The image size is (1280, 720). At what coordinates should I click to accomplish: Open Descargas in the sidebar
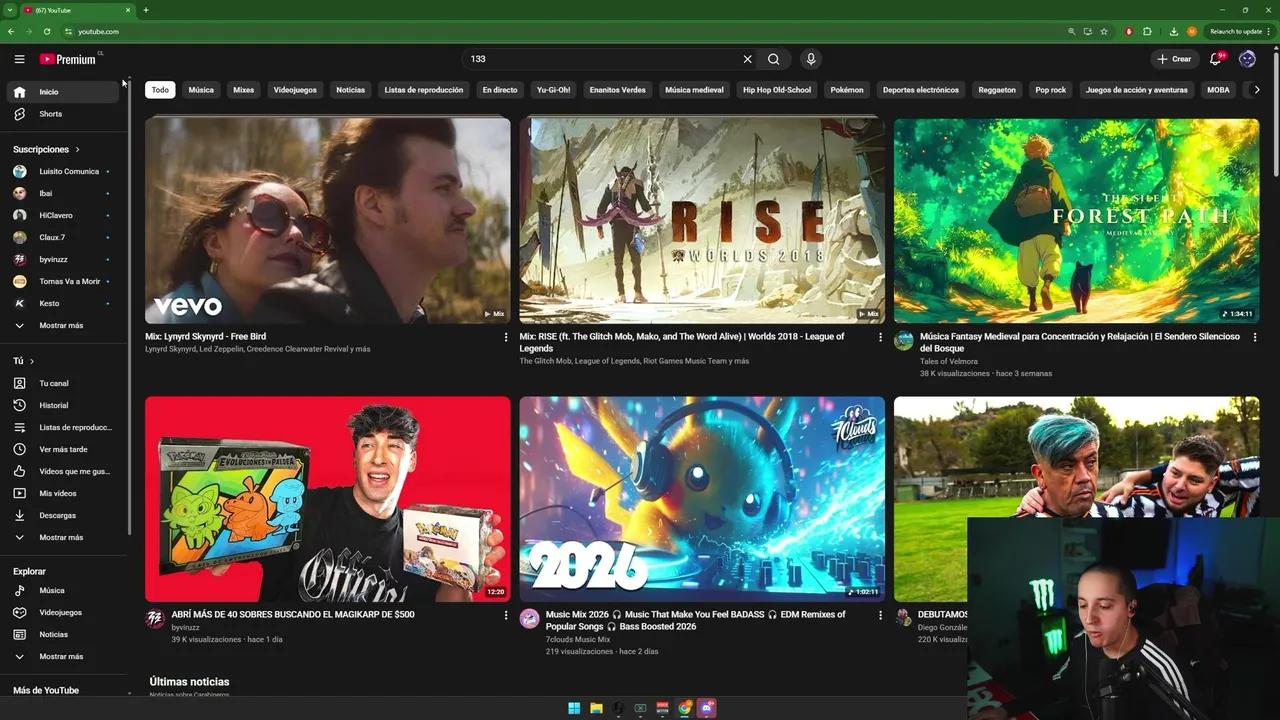coord(65,515)
